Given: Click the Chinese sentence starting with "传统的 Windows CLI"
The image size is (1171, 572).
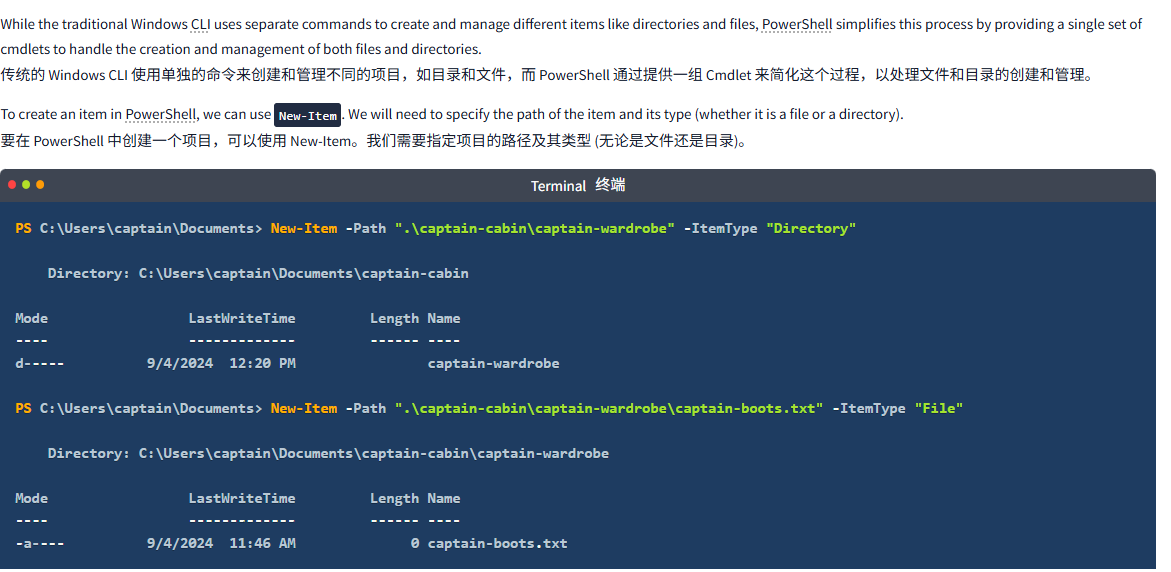Looking at the screenshot, I should pyautogui.click(x=547, y=75).
